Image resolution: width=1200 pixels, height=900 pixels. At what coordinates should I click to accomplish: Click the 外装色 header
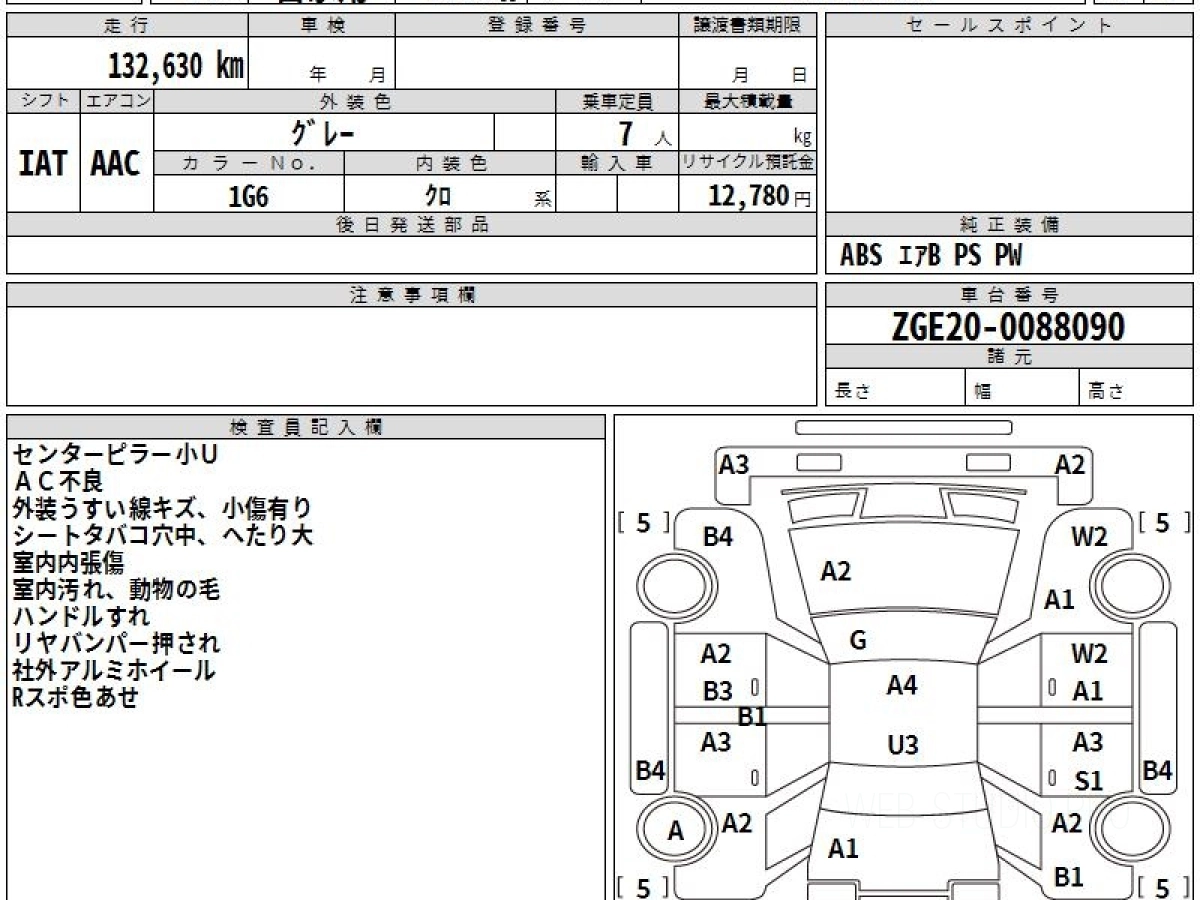click(x=355, y=101)
